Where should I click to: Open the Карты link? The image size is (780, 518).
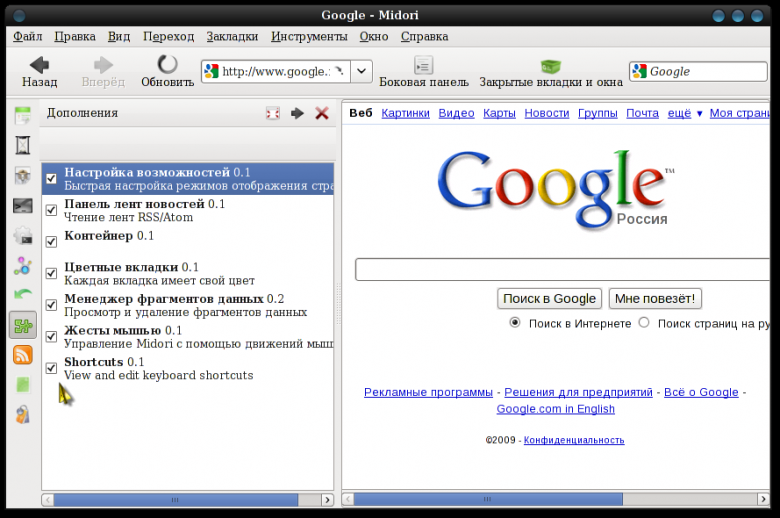[x=499, y=113]
